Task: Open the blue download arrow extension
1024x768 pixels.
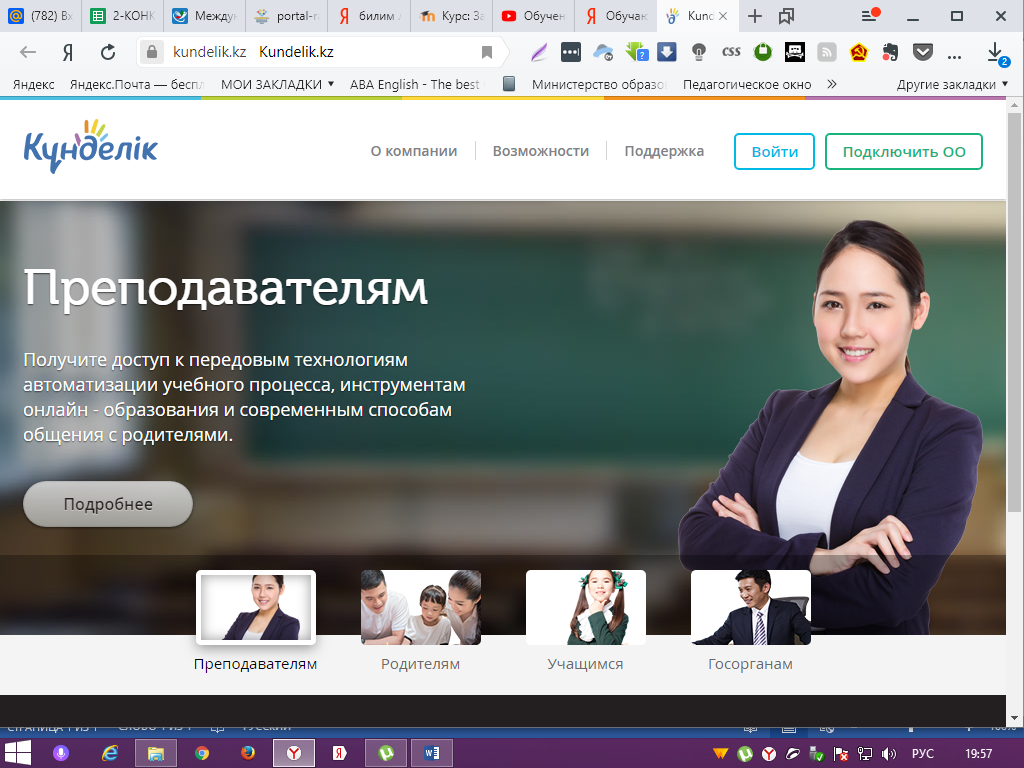Action: (667, 52)
